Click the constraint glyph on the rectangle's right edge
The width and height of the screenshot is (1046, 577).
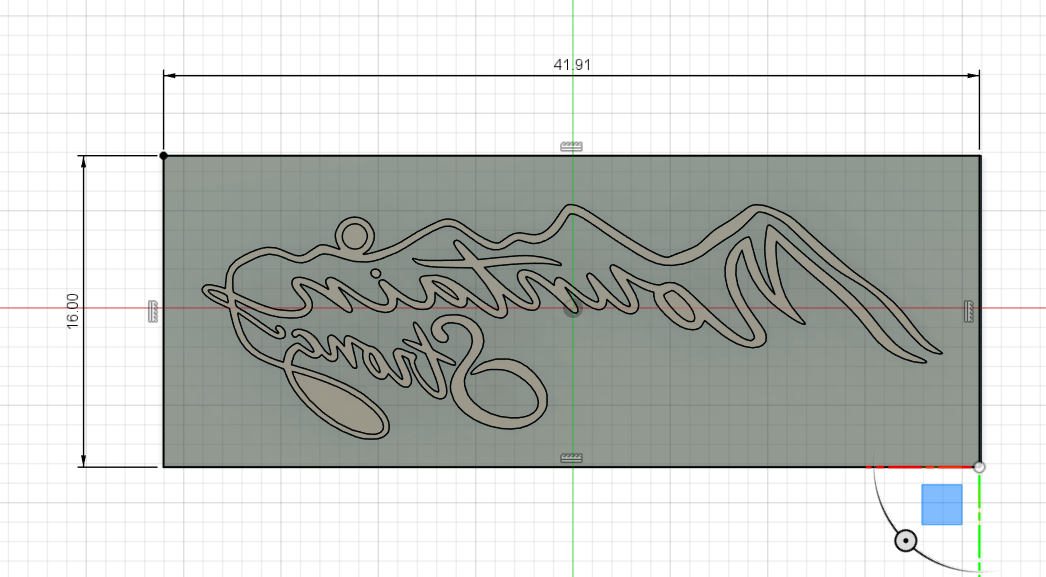point(969,312)
